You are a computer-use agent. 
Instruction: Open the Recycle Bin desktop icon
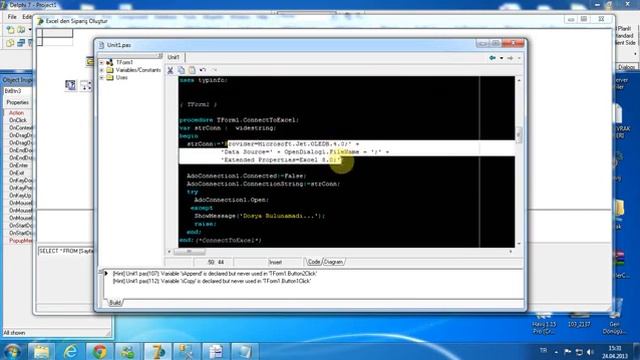click(x=615, y=316)
